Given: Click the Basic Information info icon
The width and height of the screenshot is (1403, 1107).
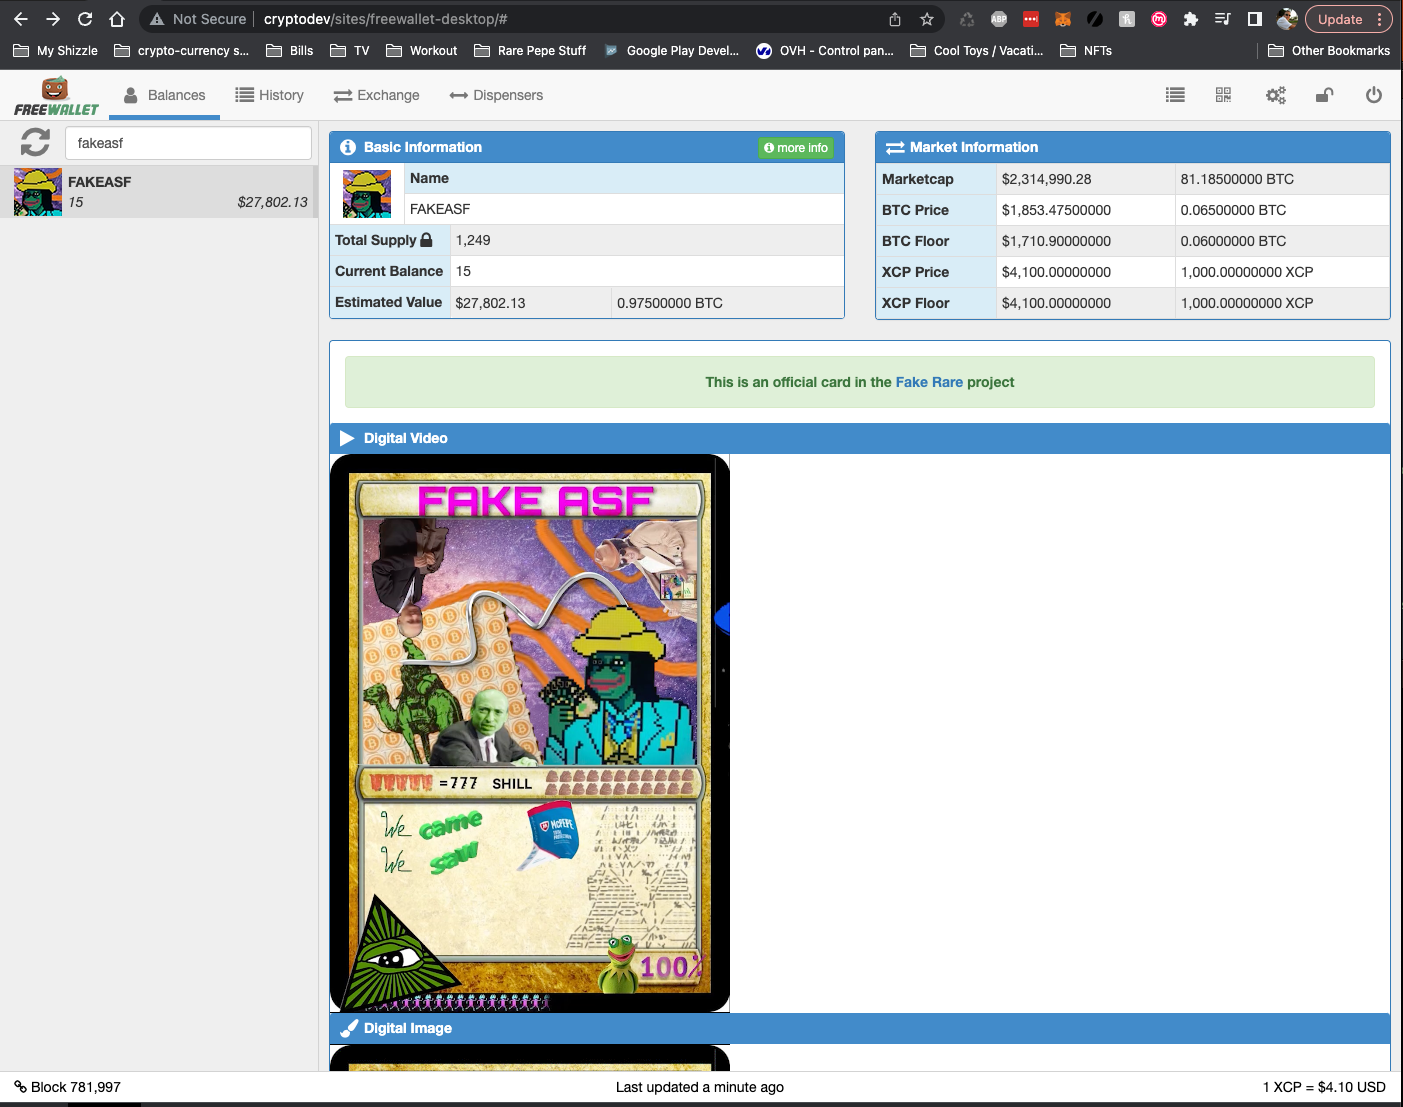Looking at the screenshot, I should (348, 147).
